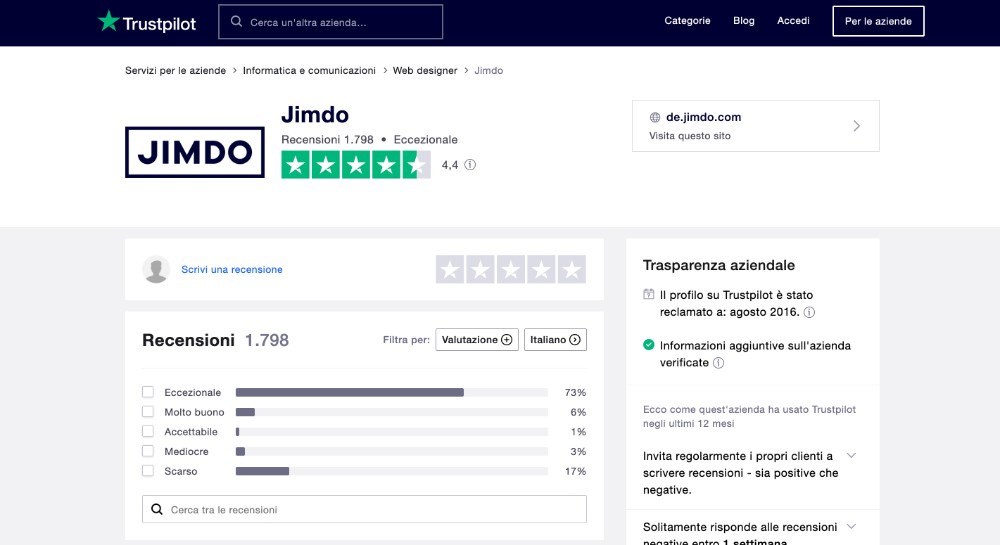The image size is (1000, 545).
Task: Expand the Solitamente risponde alle recensioni section
Action: click(x=851, y=527)
